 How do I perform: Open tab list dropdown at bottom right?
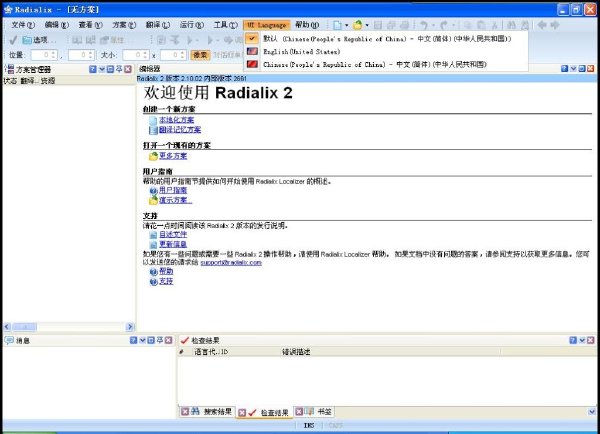click(x=592, y=412)
